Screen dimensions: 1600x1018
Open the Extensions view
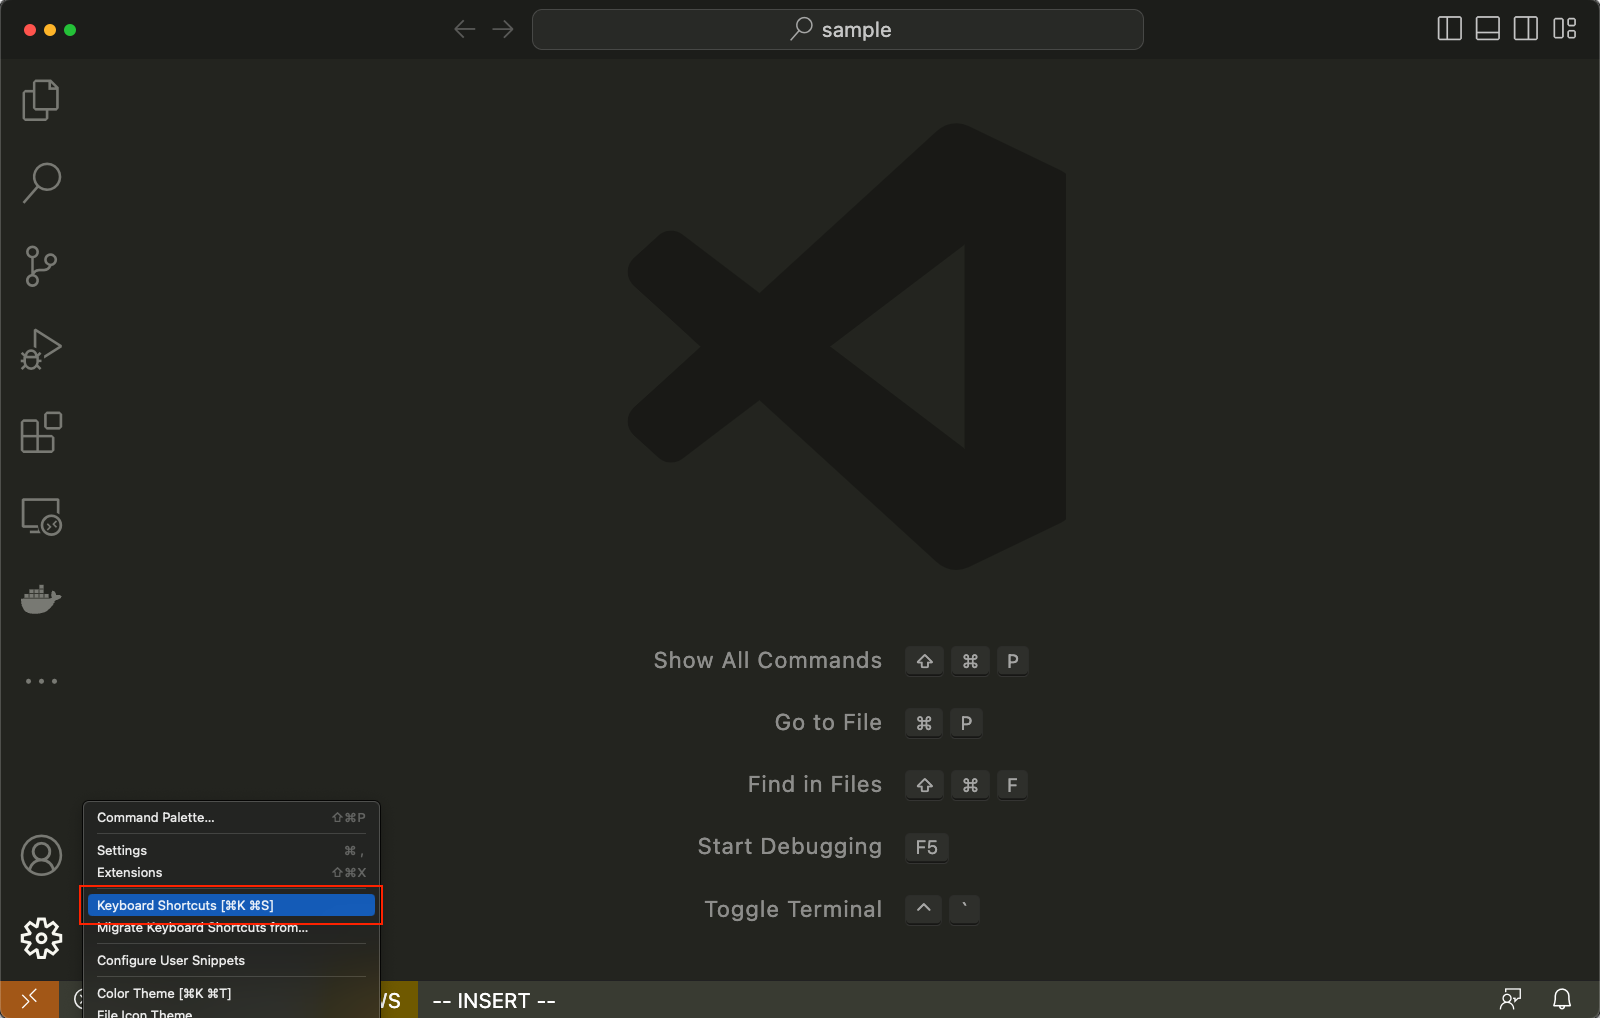(40, 432)
